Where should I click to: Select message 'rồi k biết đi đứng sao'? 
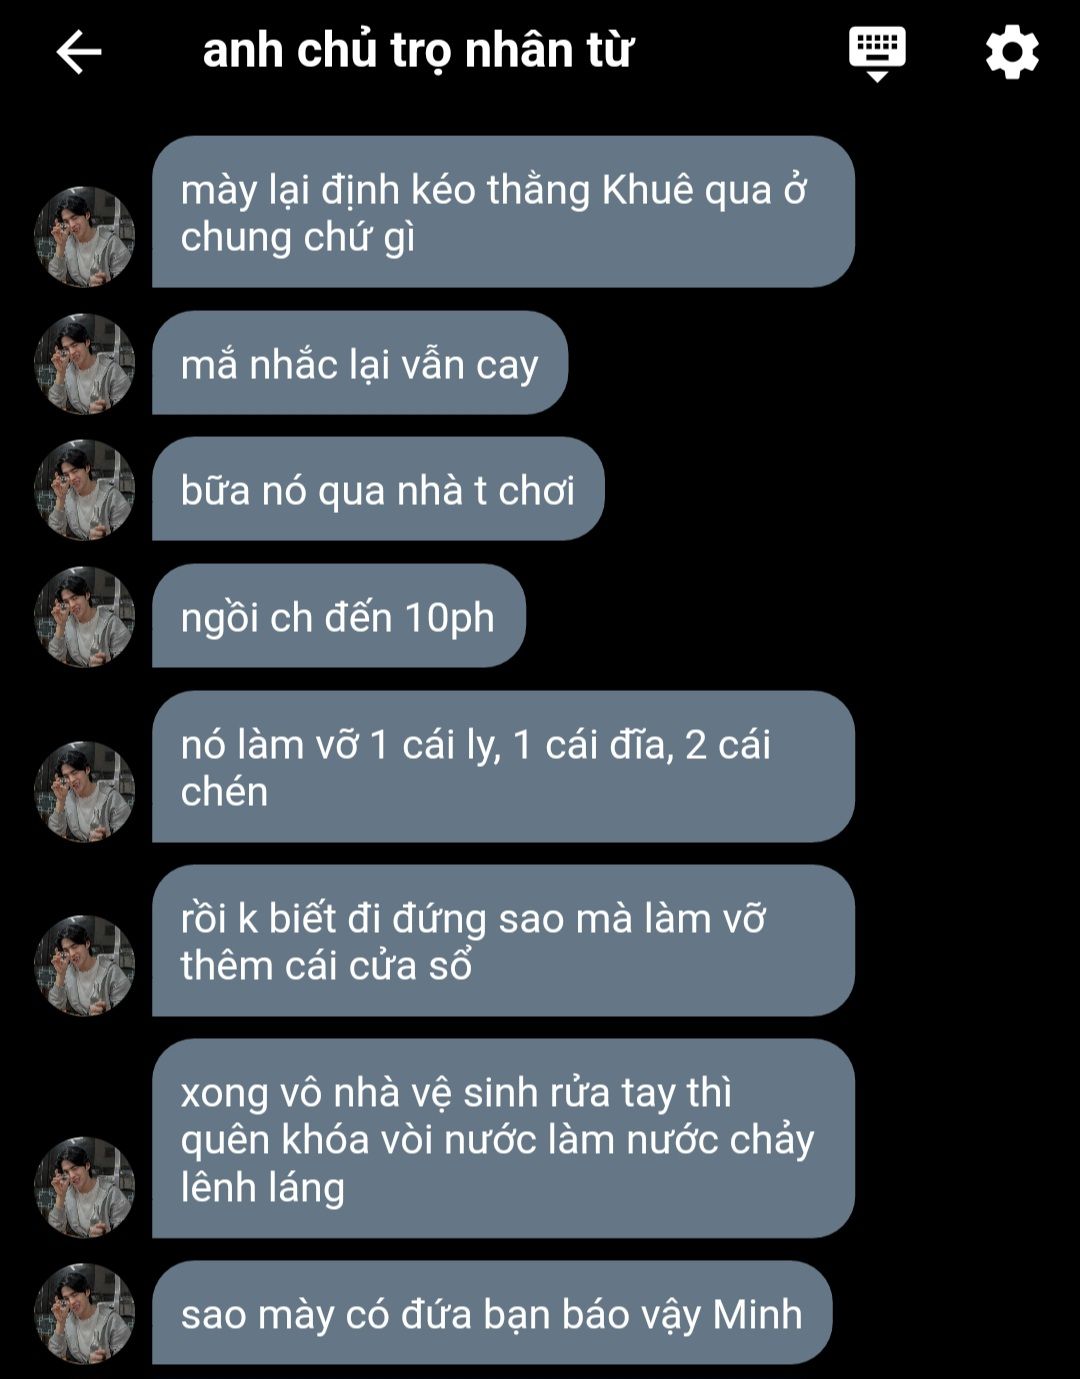503,941
